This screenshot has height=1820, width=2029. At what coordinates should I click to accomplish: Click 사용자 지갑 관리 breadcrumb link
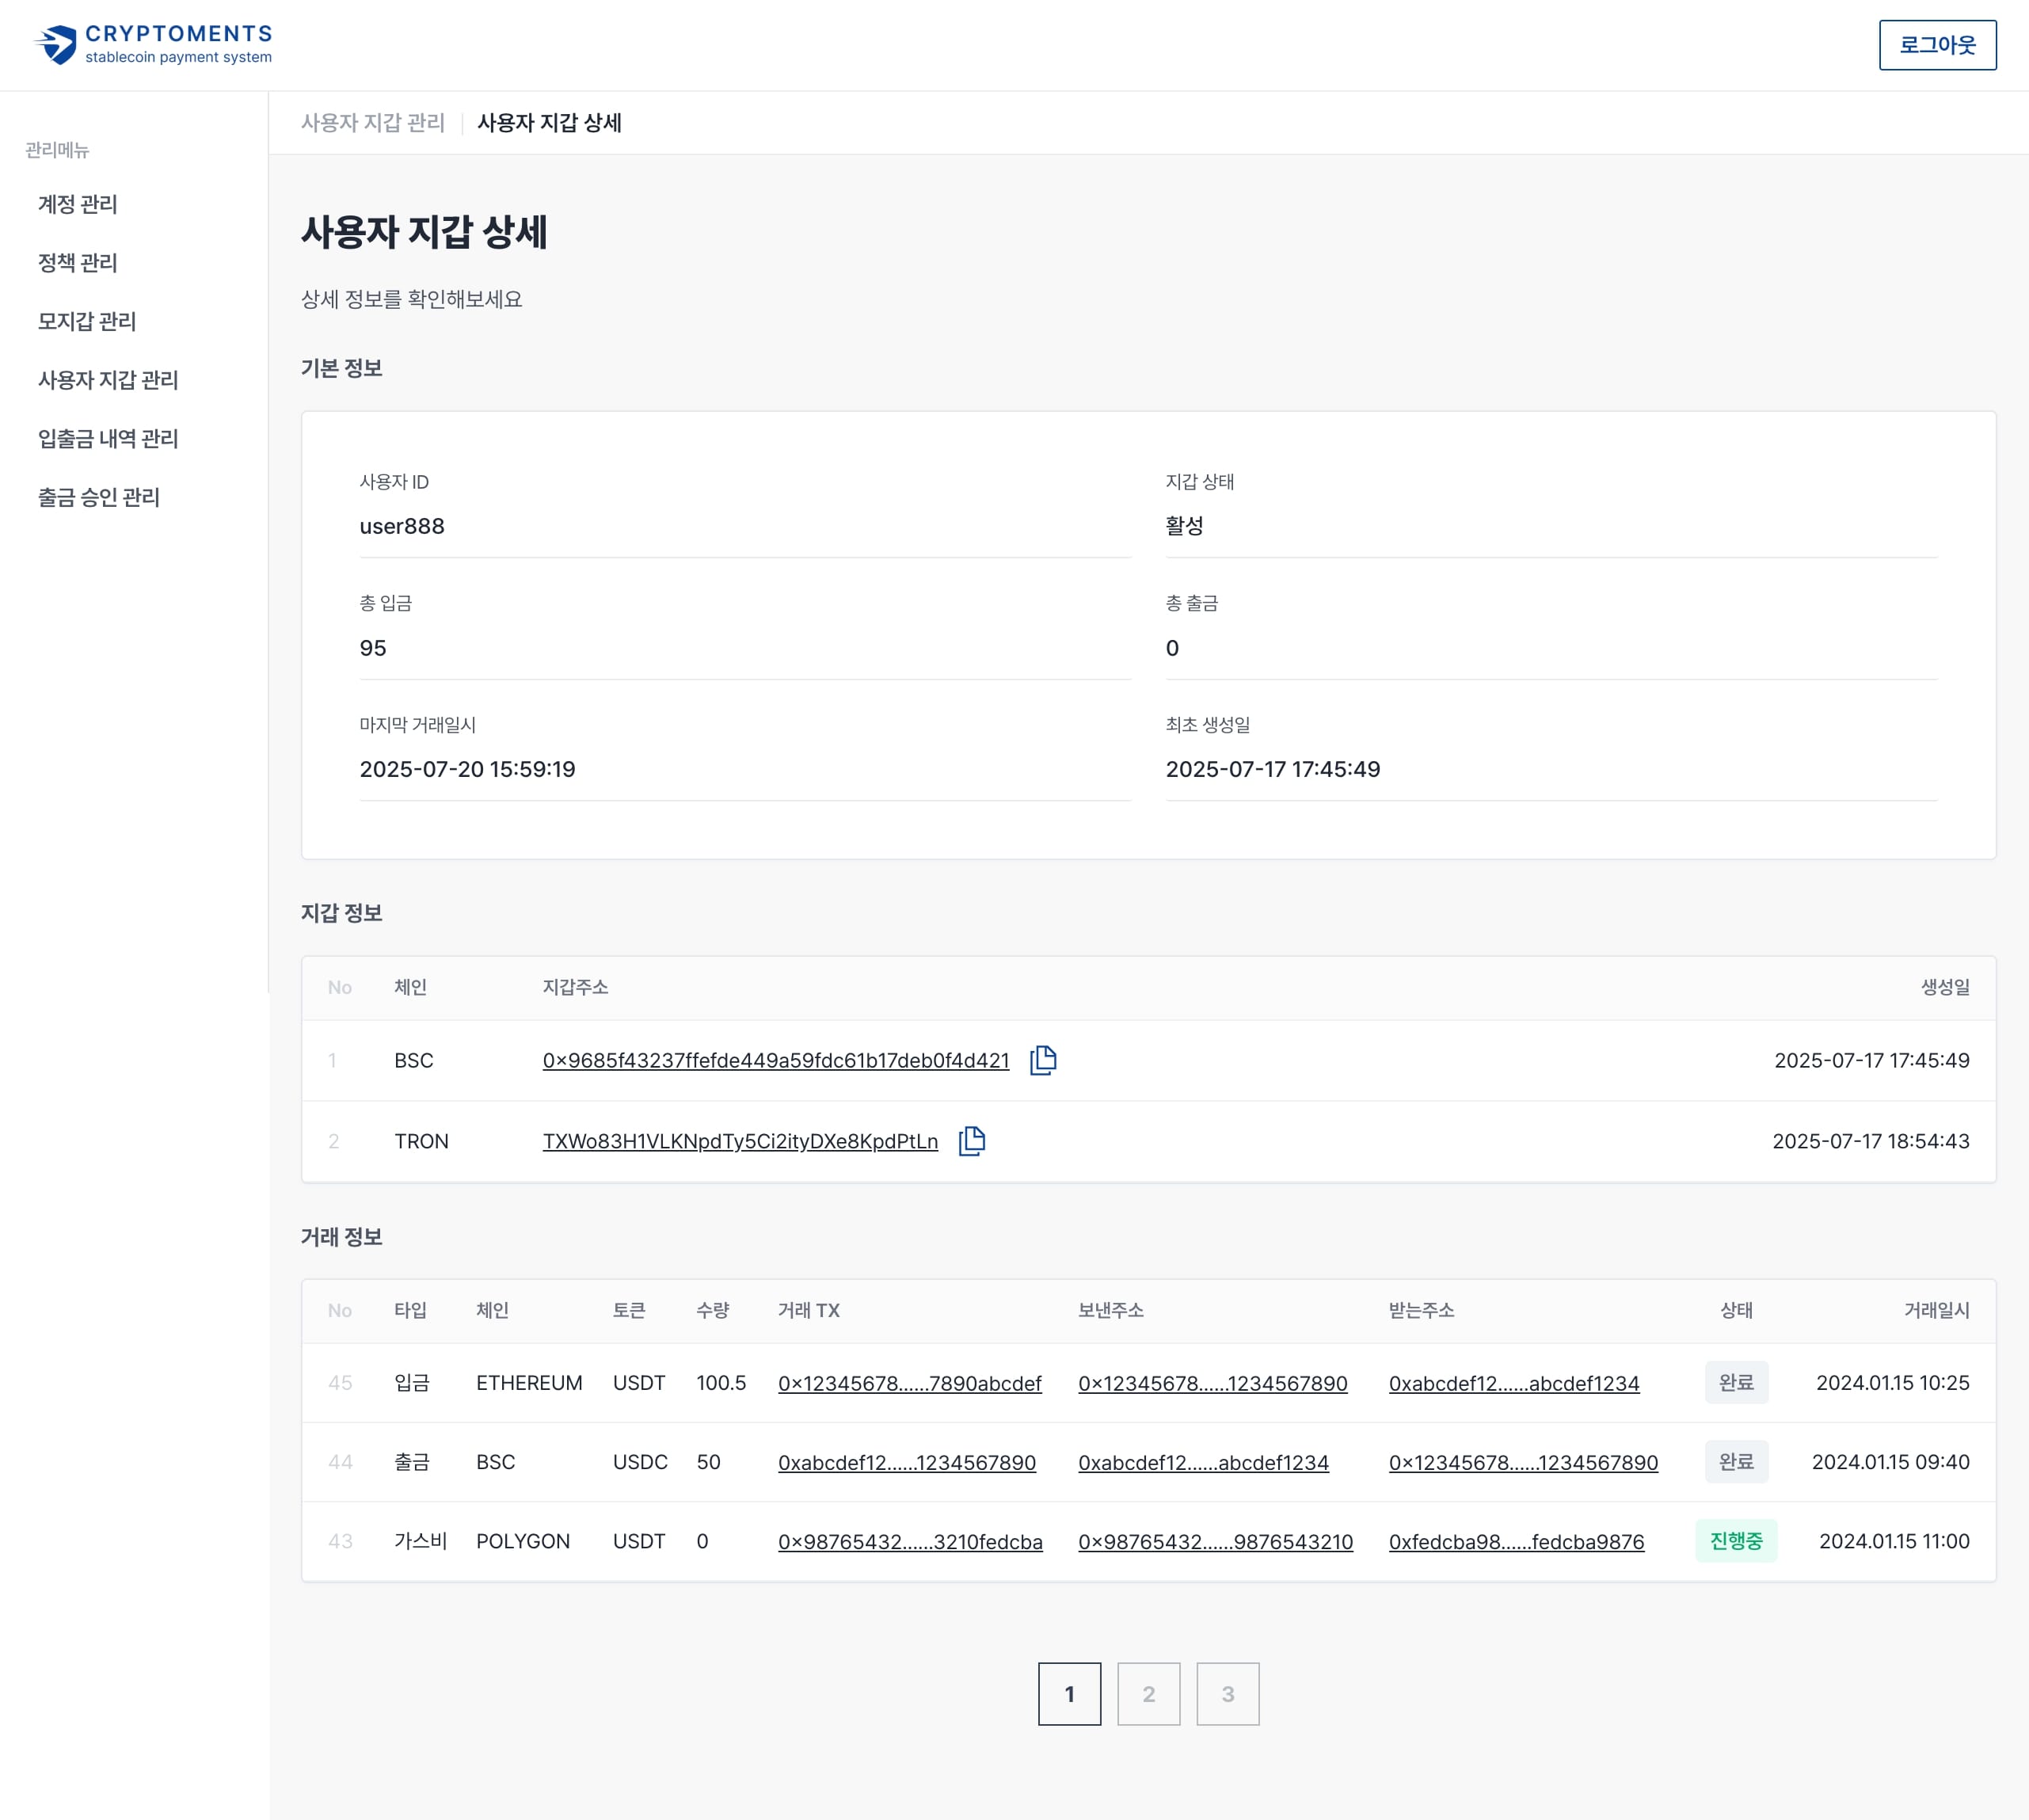coord(373,123)
